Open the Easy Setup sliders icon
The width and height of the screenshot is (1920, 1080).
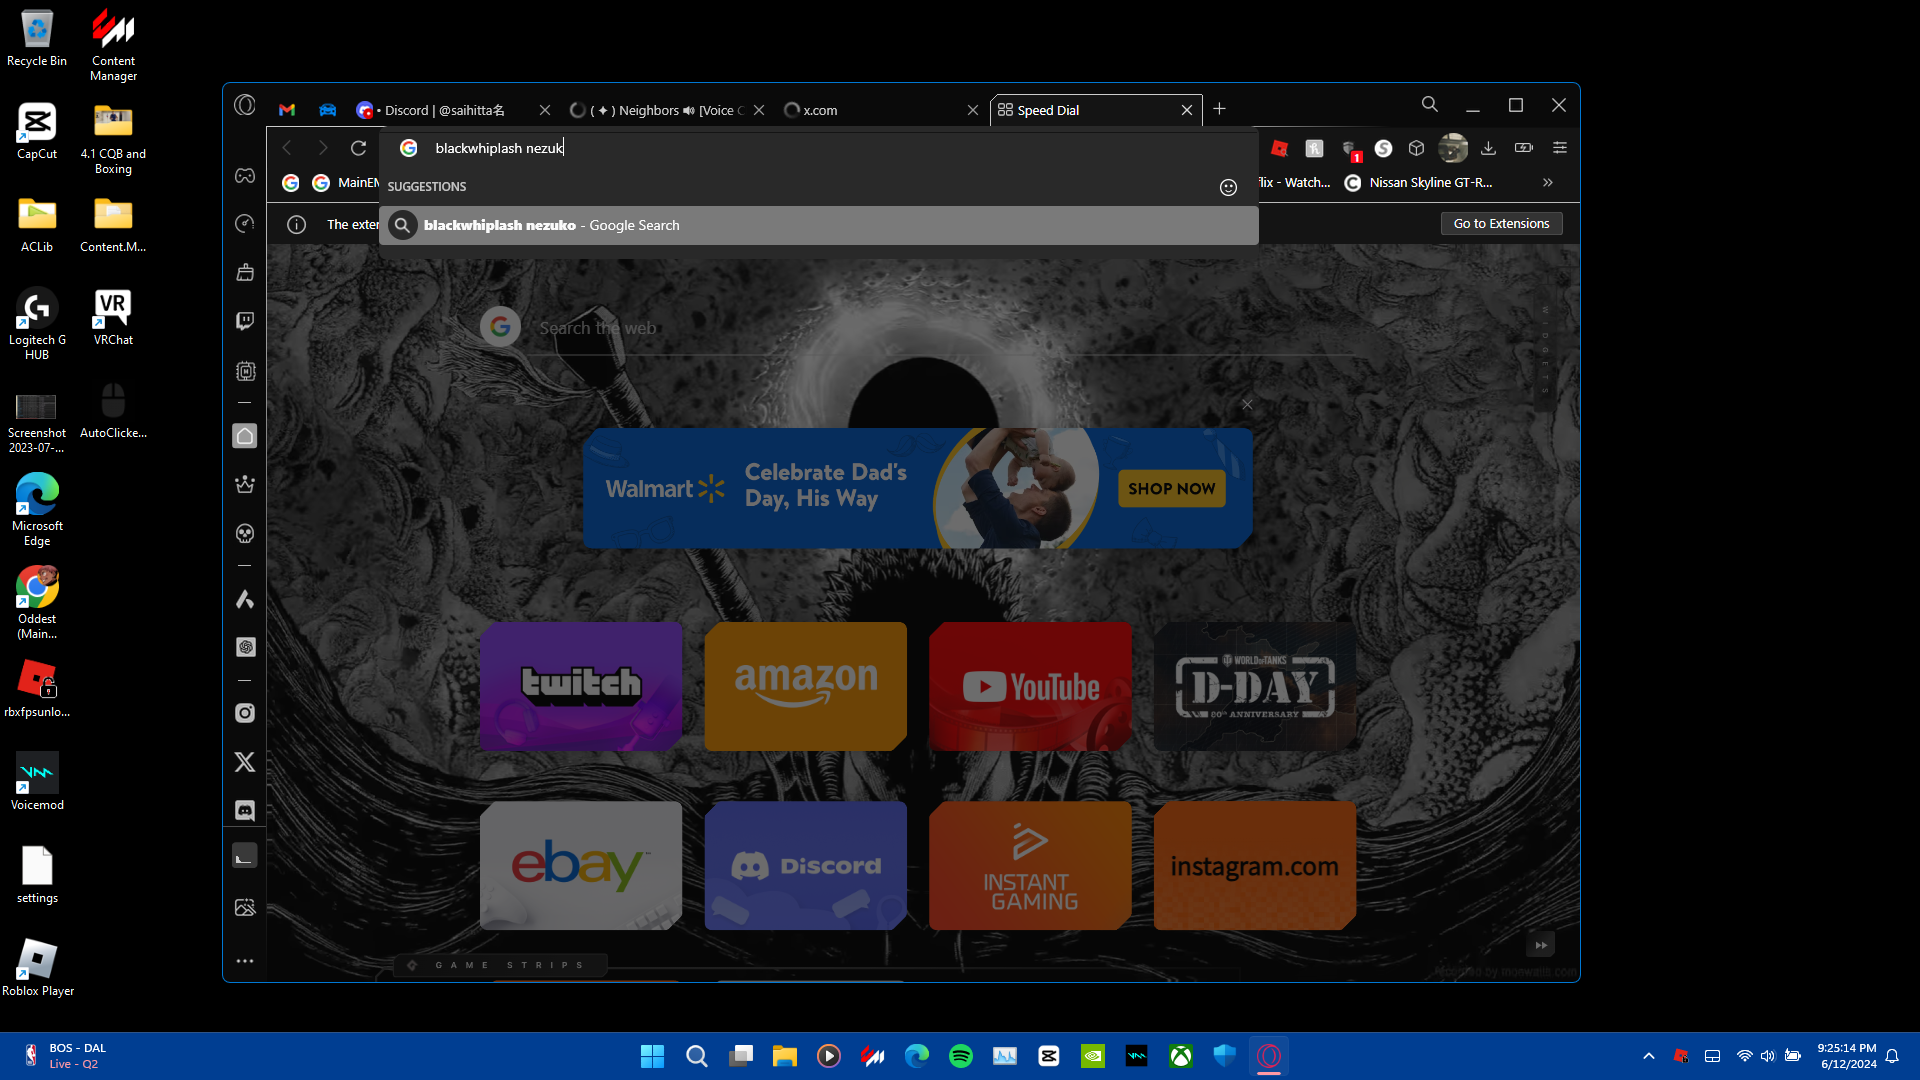tap(1559, 148)
